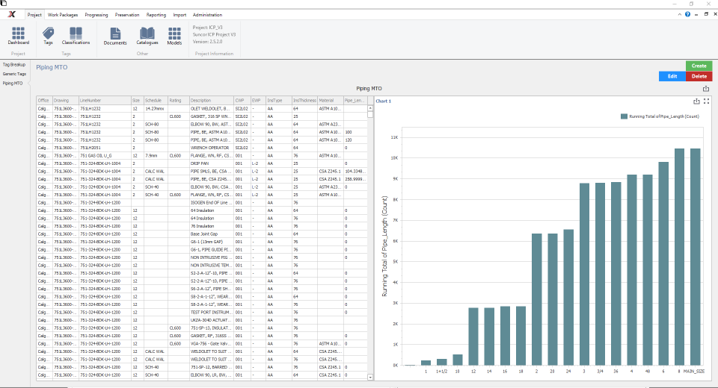Sort by the Rating column header
This screenshot has height=388, width=718.
(x=179, y=100)
